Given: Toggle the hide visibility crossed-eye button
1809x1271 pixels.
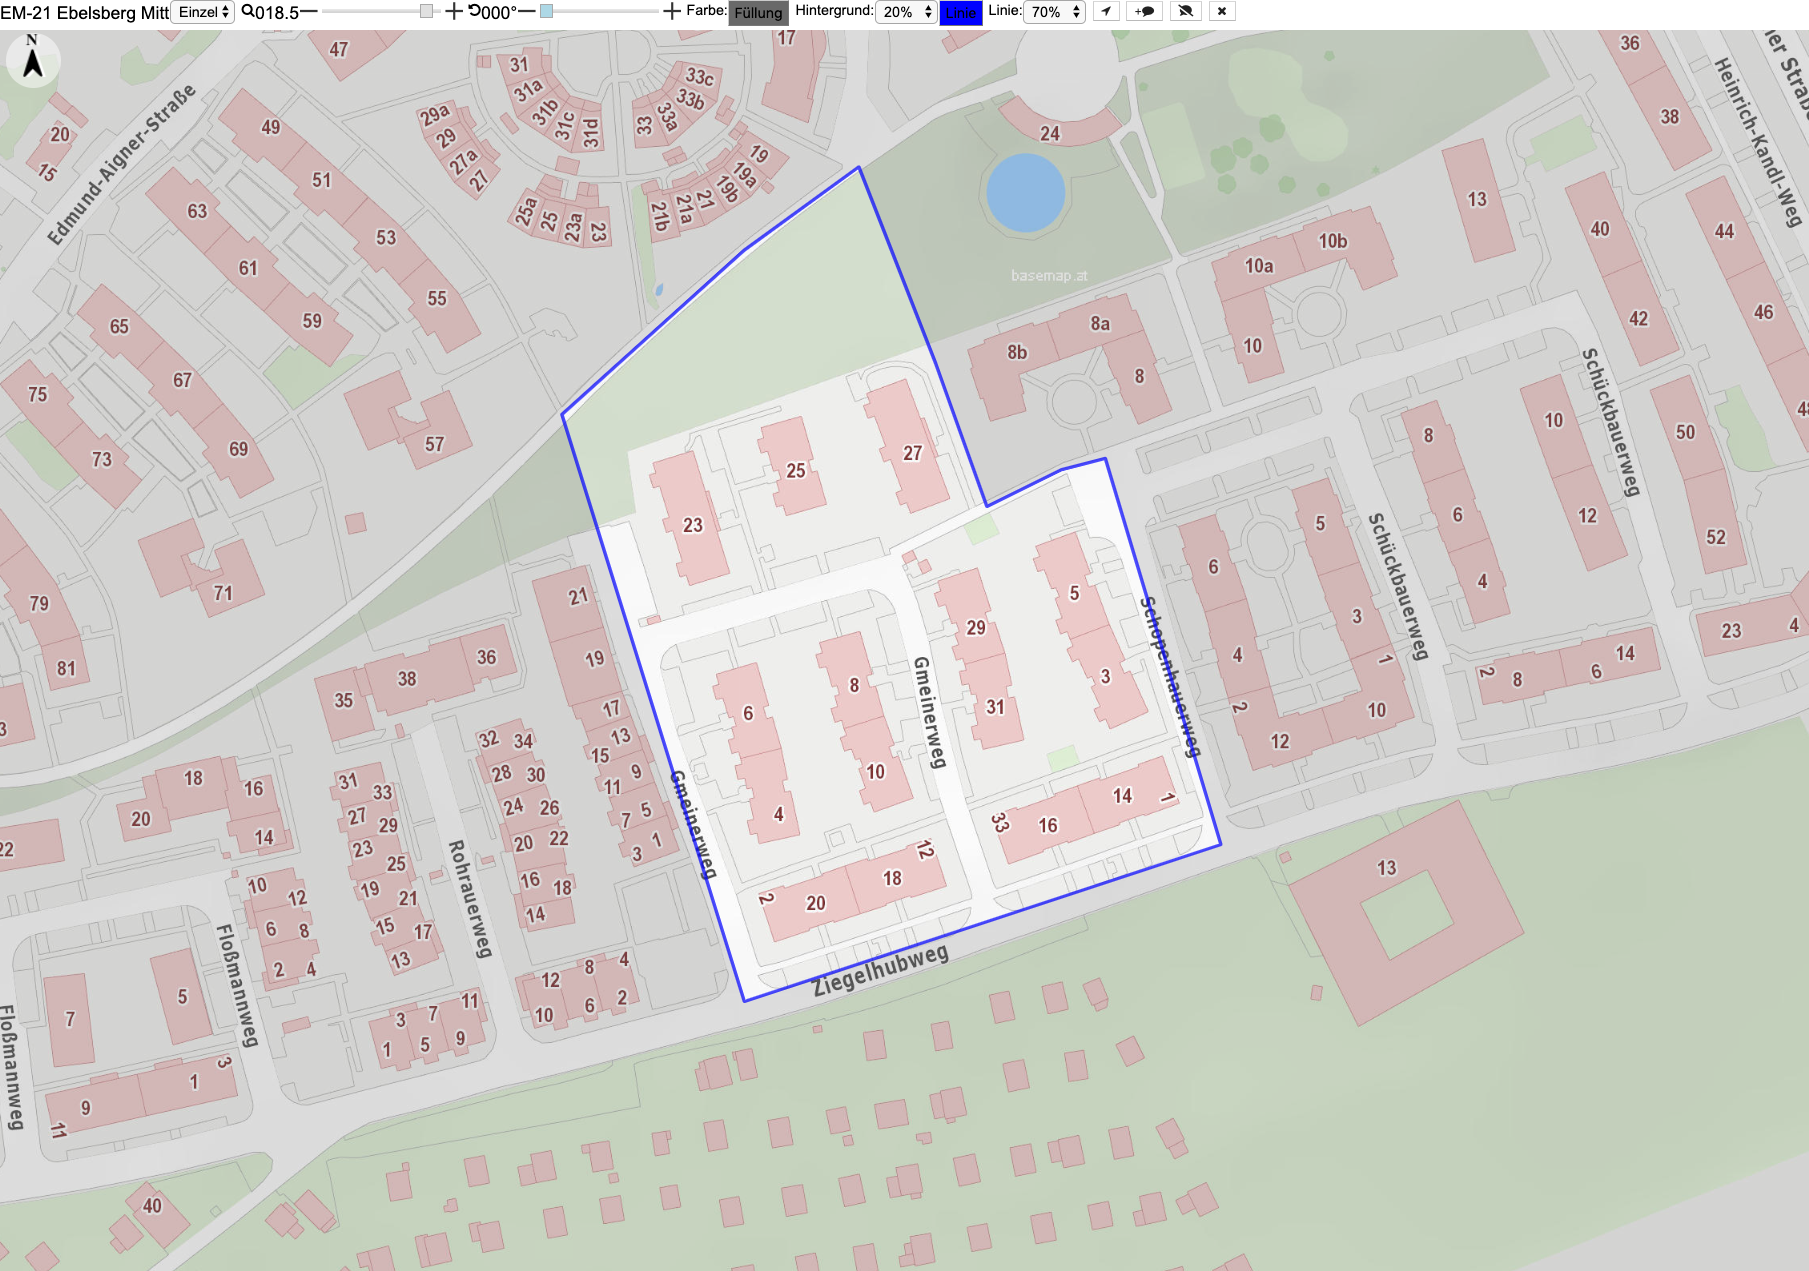Looking at the screenshot, I should tap(1185, 11).
